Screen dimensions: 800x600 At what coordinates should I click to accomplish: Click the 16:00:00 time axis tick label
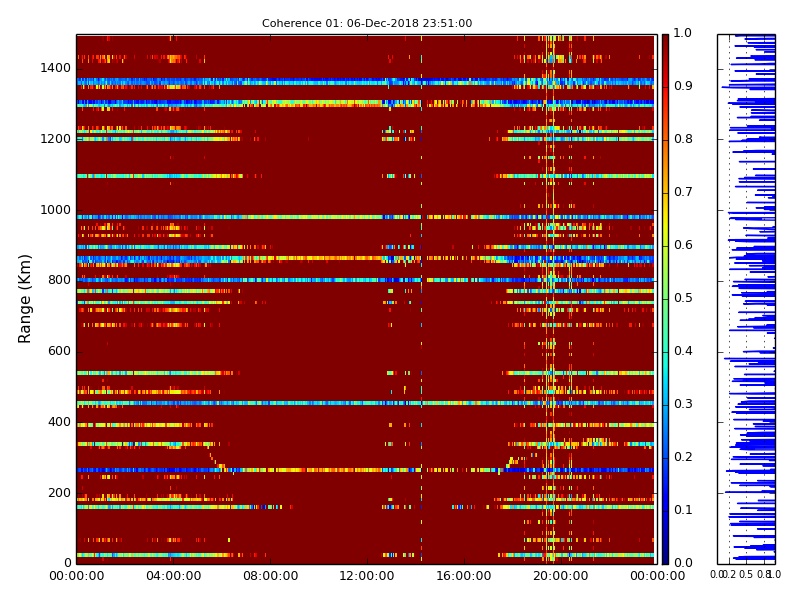(x=463, y=576)
